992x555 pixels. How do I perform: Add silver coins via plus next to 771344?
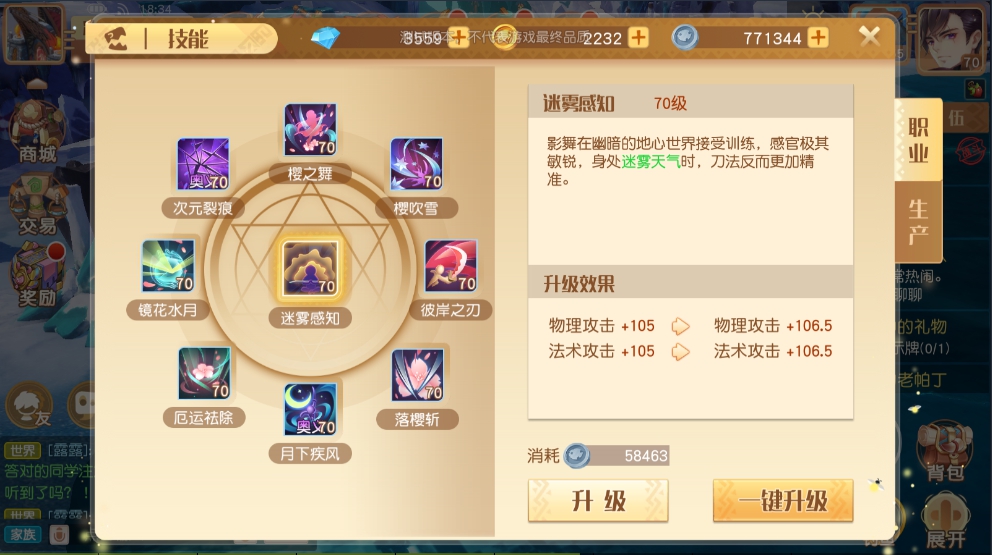818,37
